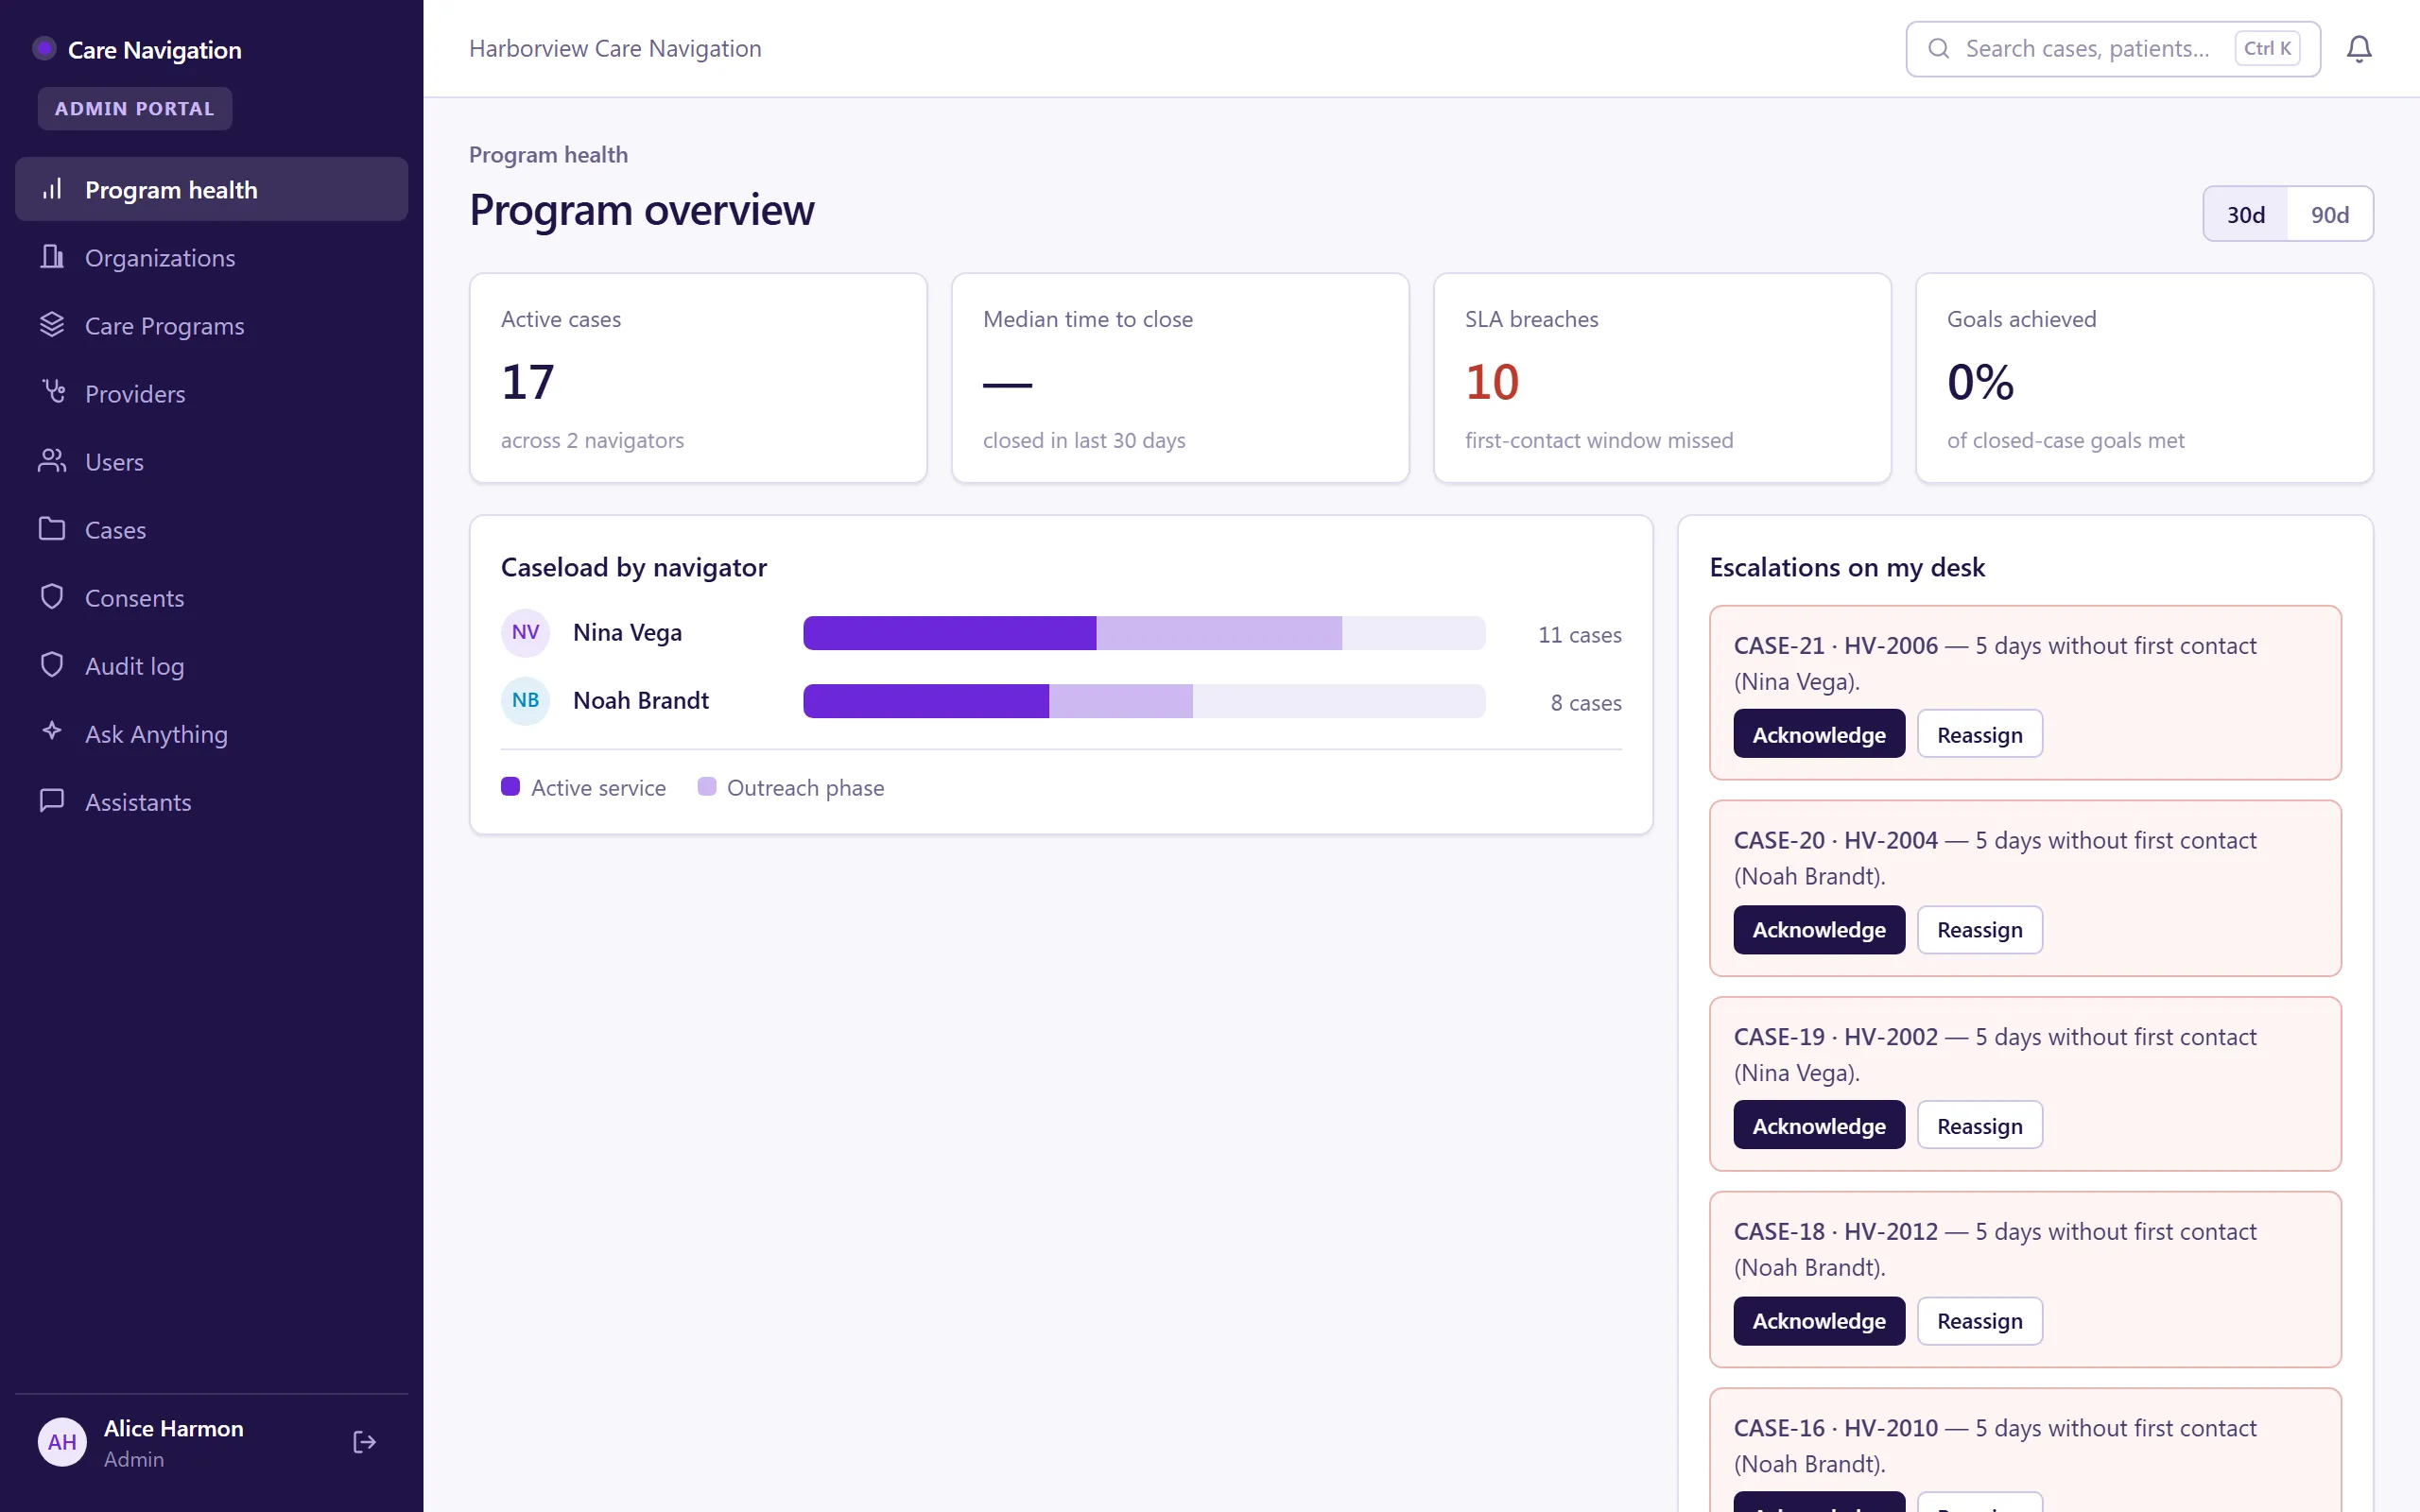
Task: Click Nina Vega's NV avatar
Action: pos(525,633)
